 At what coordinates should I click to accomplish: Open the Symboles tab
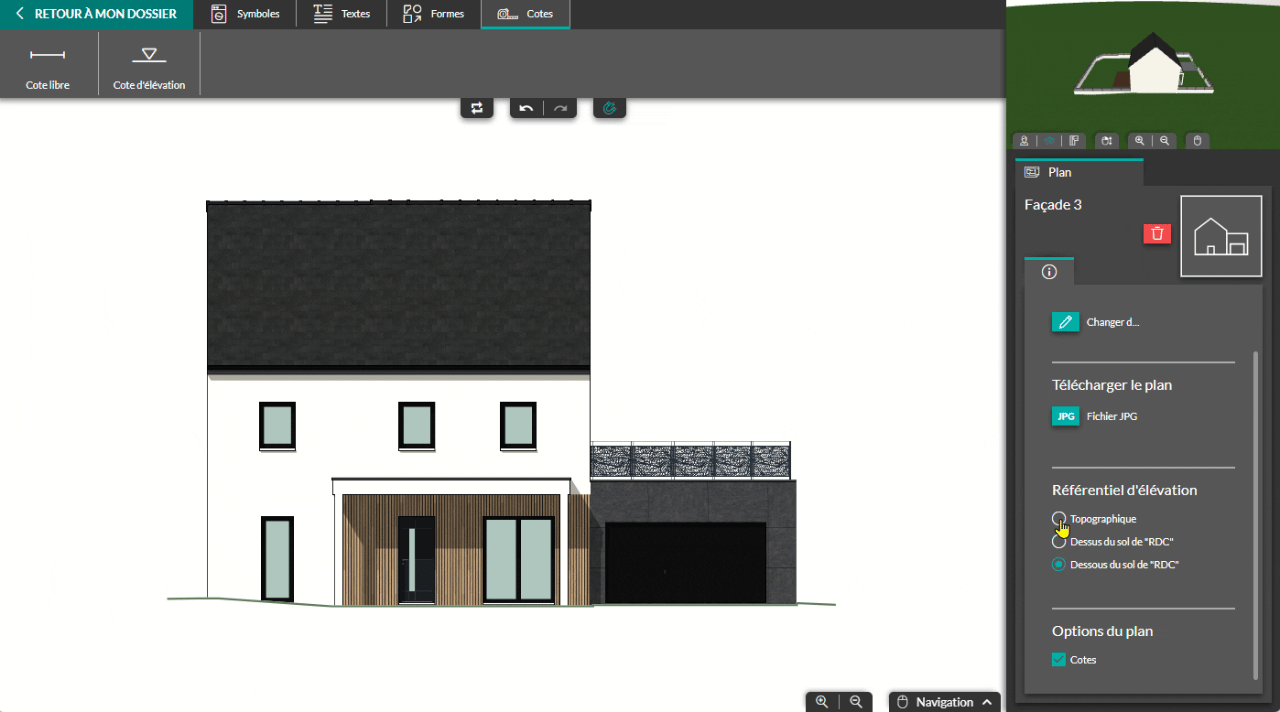tap(246, 14)
